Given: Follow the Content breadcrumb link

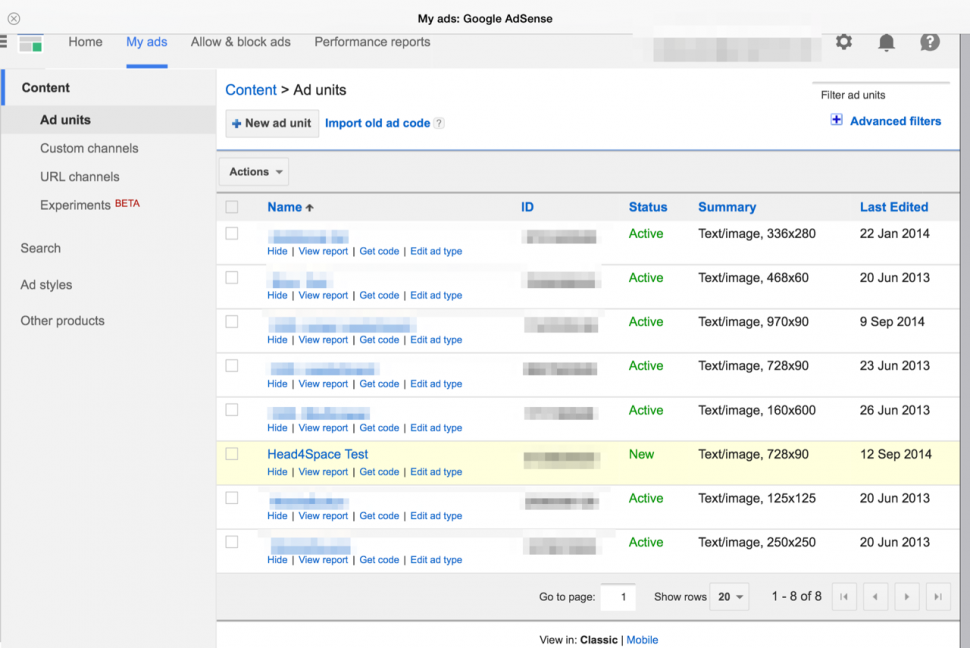Looking at the screenshot, I should click(x=251, y=90).
